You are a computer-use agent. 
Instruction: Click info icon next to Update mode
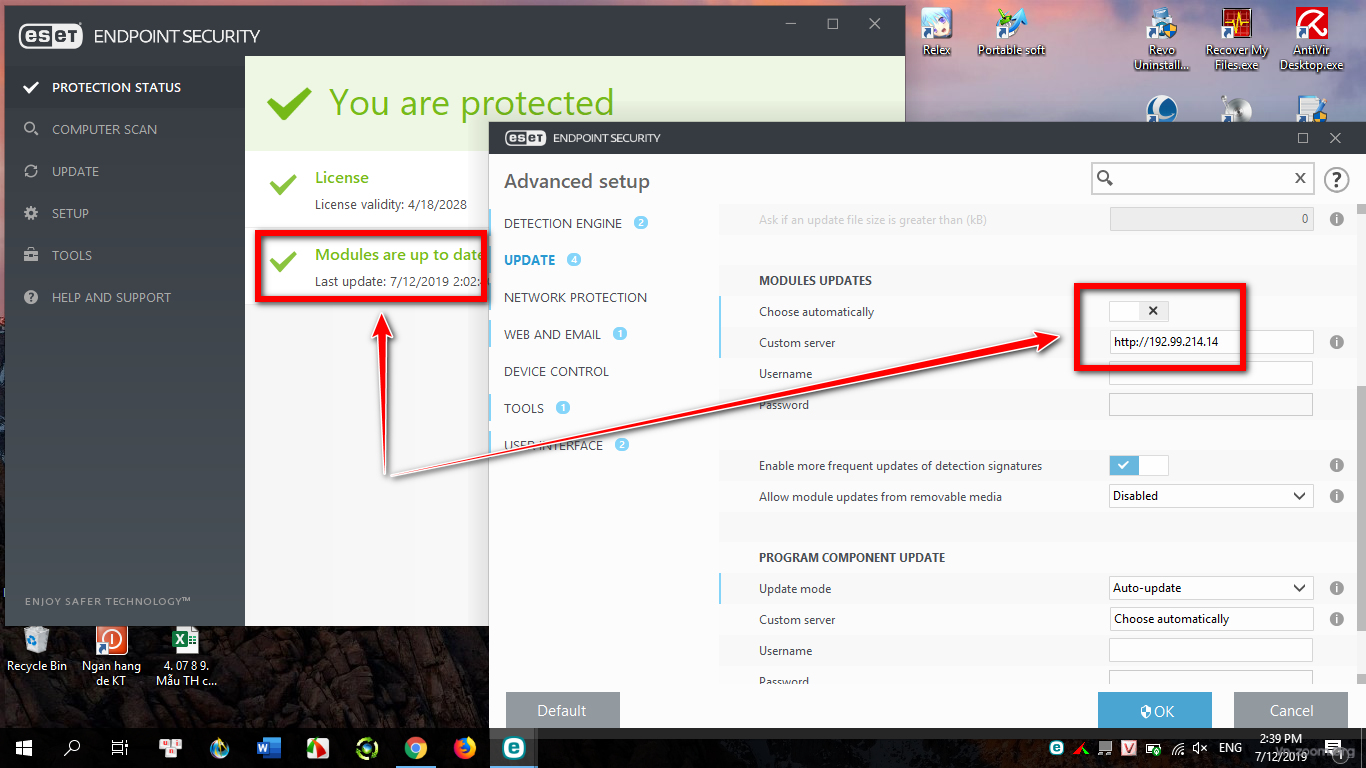[1336, 589]
